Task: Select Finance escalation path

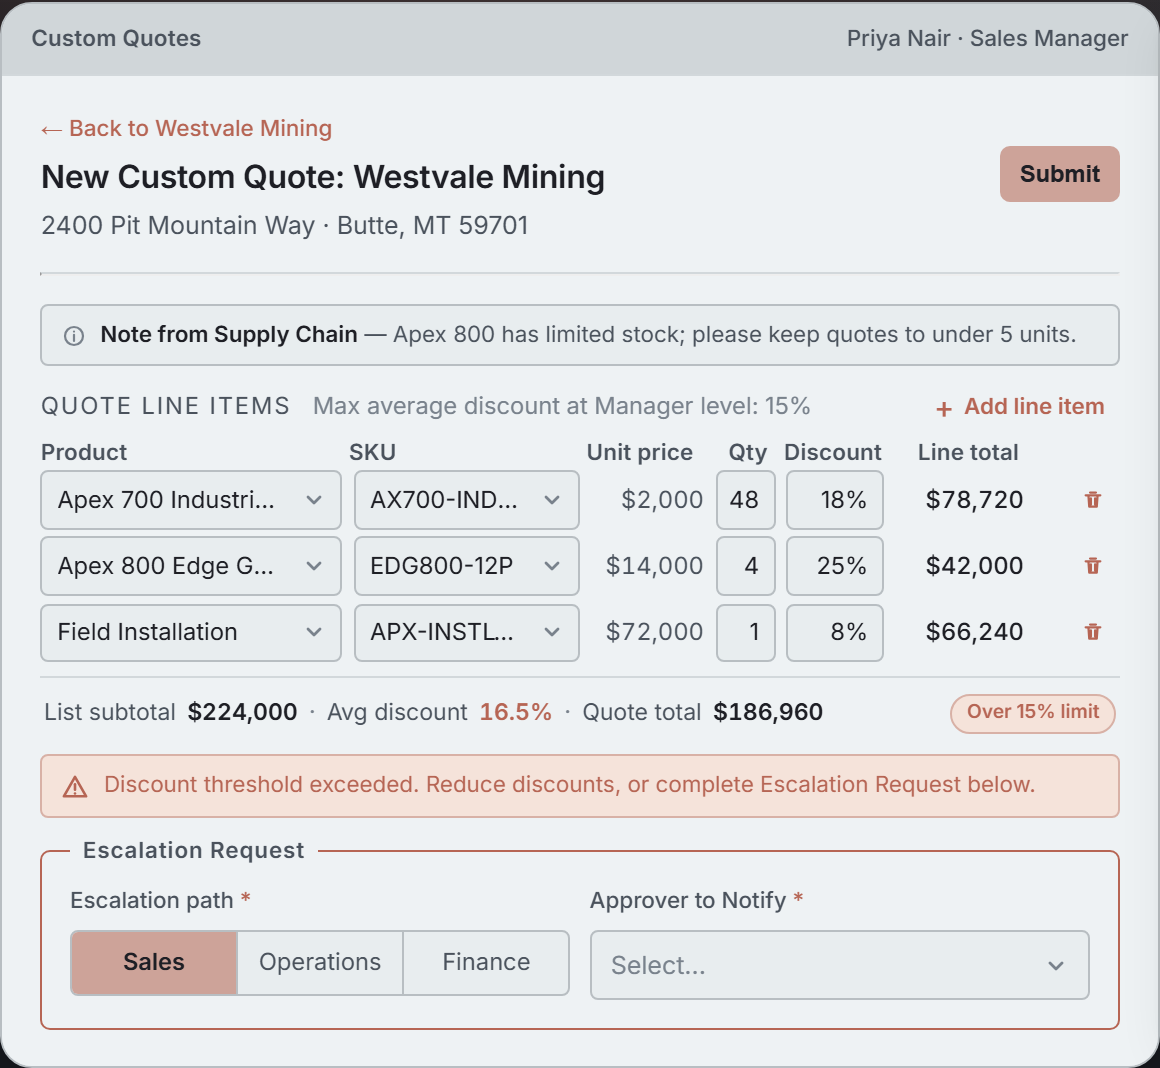Action: (486, 962)
